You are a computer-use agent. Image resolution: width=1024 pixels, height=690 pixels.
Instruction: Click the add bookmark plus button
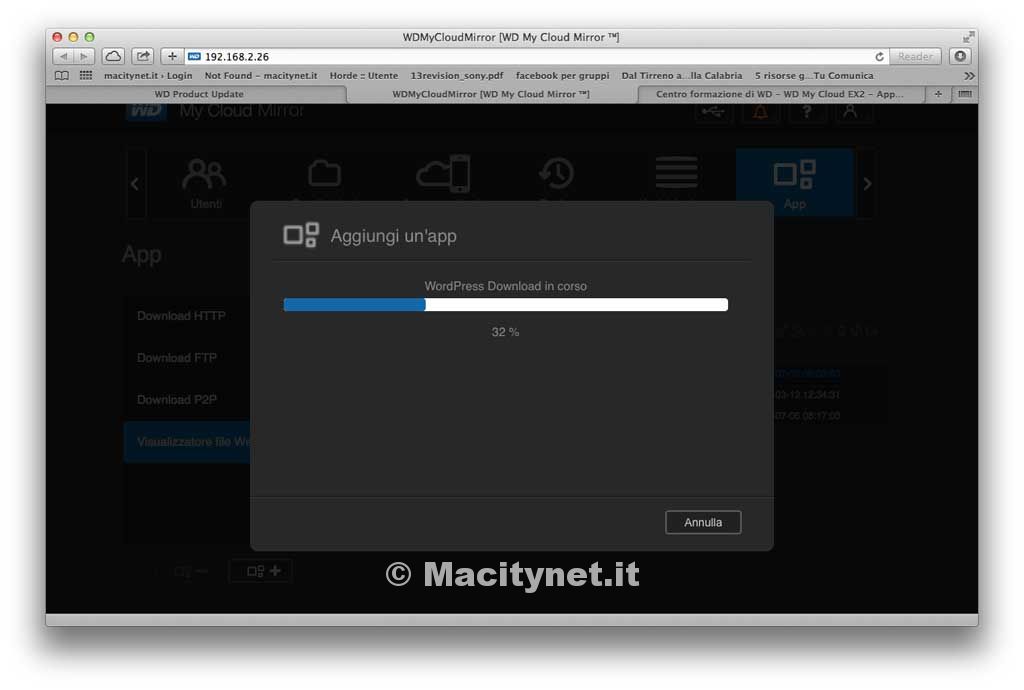click(172, 56)
